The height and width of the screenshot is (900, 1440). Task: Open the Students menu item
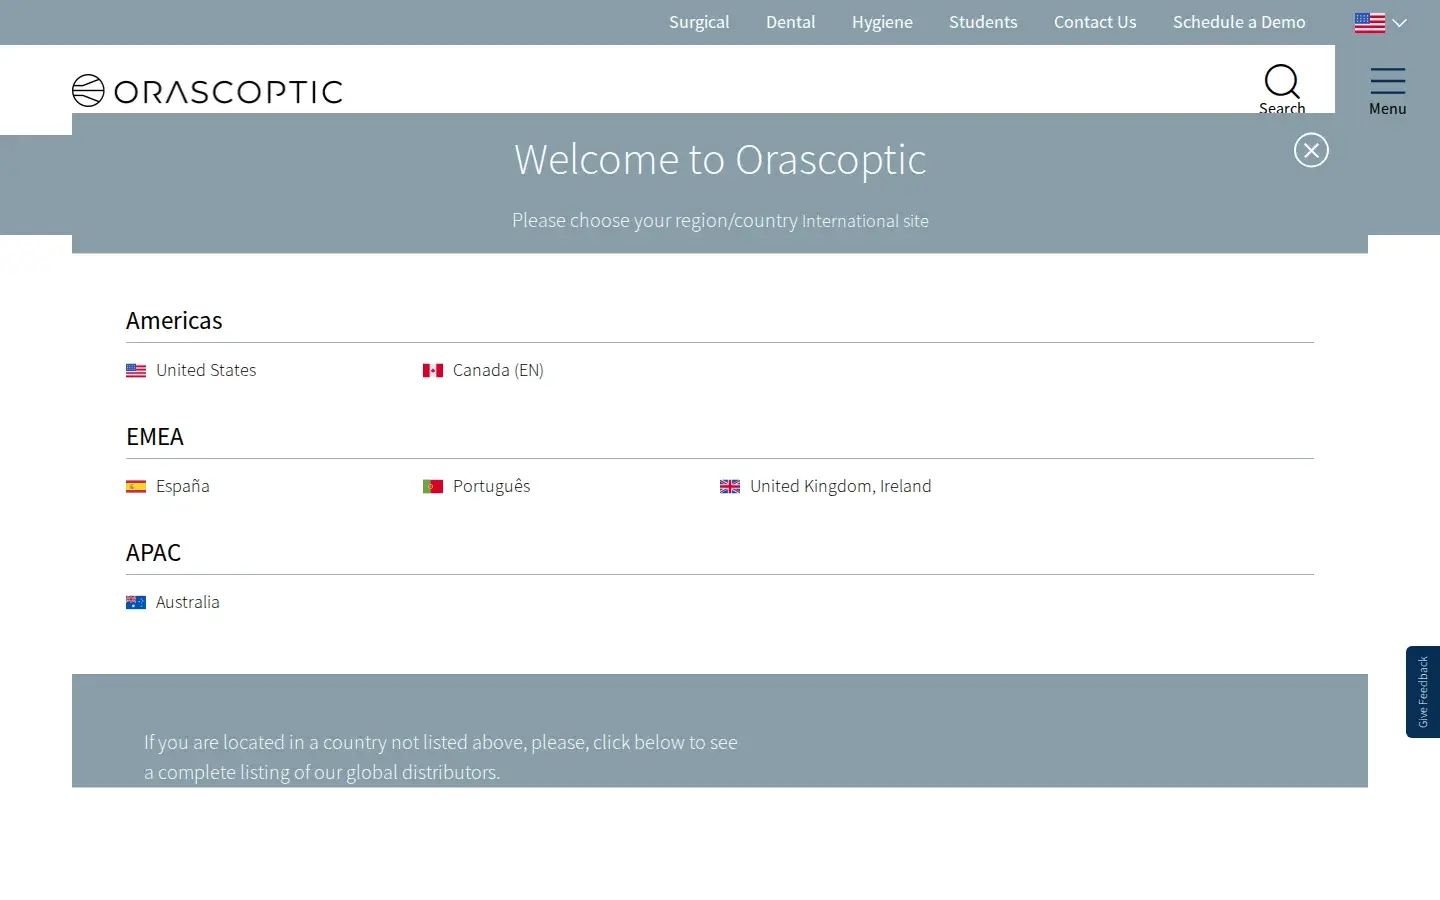click(983, 22)
